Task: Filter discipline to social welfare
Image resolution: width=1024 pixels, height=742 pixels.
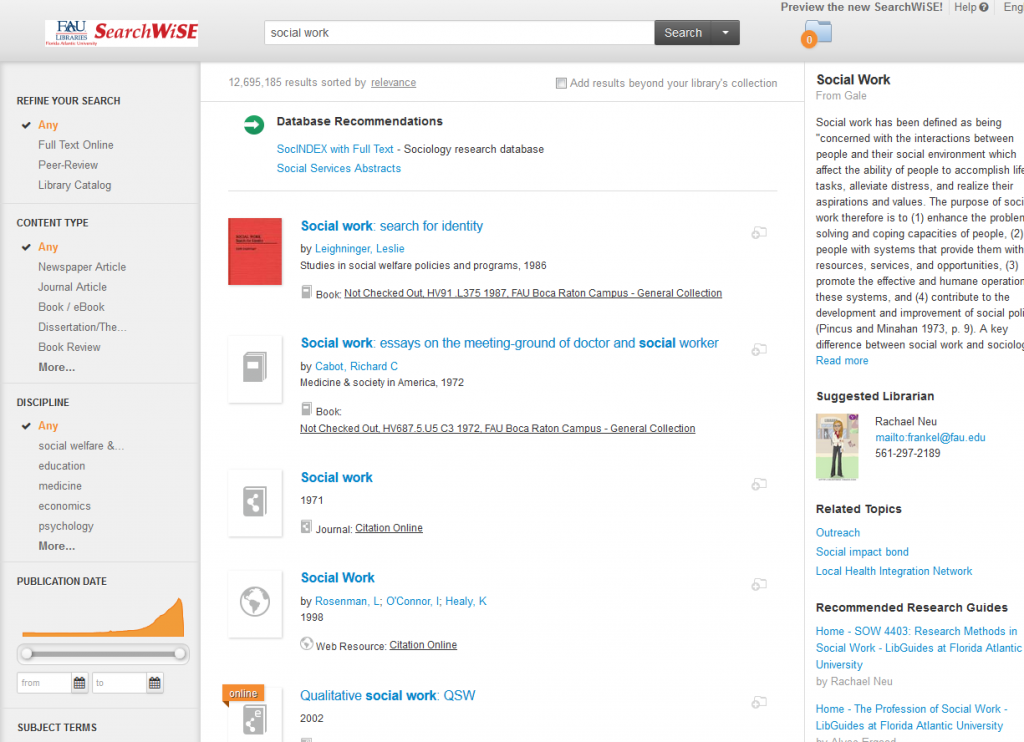Action: click(x=81, y=446)
